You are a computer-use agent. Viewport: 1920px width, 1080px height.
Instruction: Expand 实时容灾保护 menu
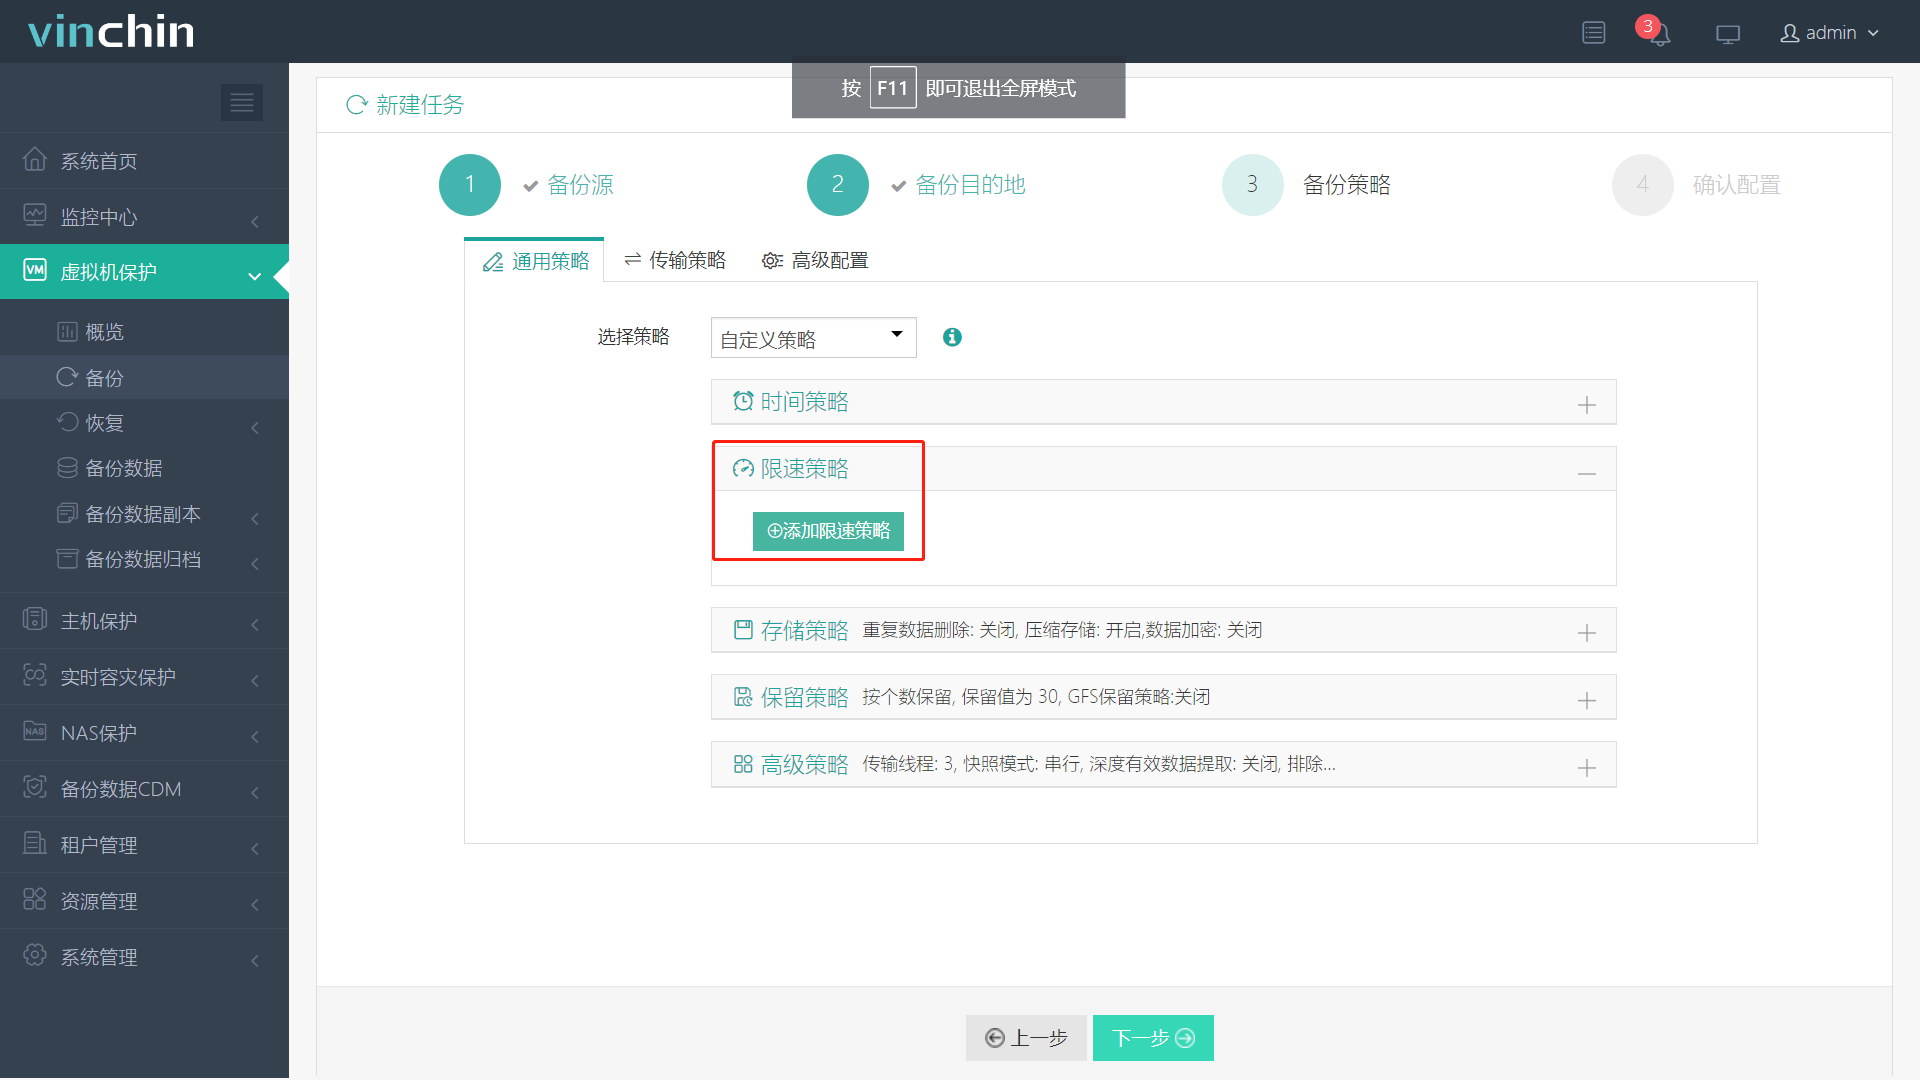coord(144,677)
